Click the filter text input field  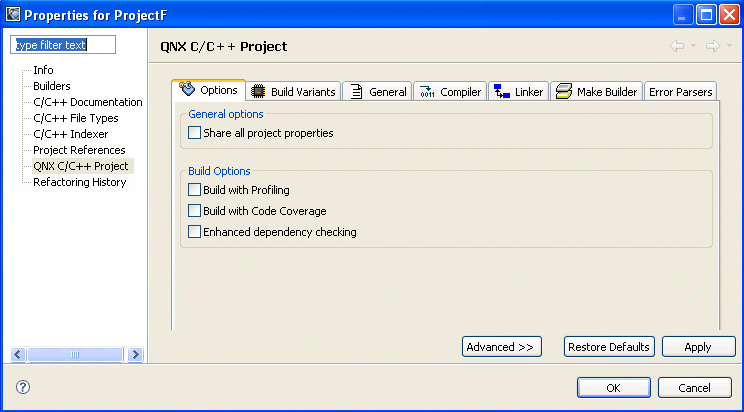tap(64, 45)
